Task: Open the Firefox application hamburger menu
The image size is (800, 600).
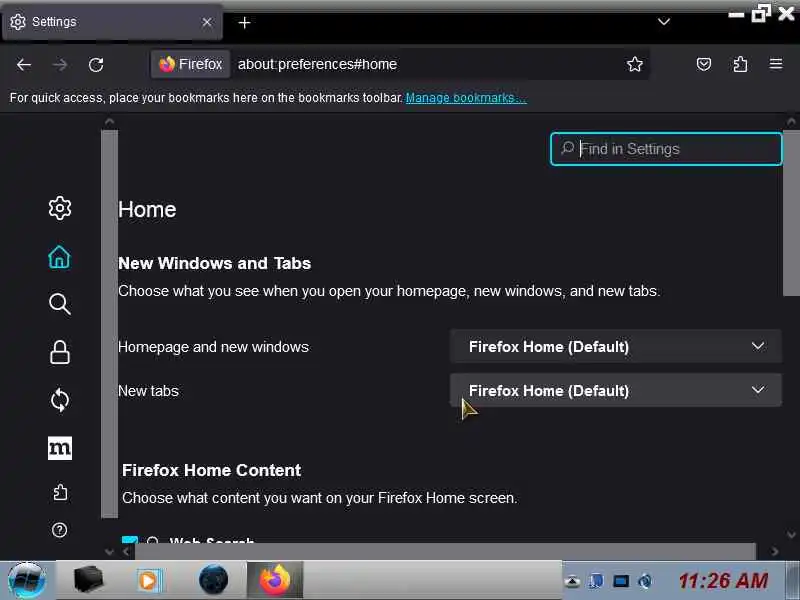Action: coord(776,64)
